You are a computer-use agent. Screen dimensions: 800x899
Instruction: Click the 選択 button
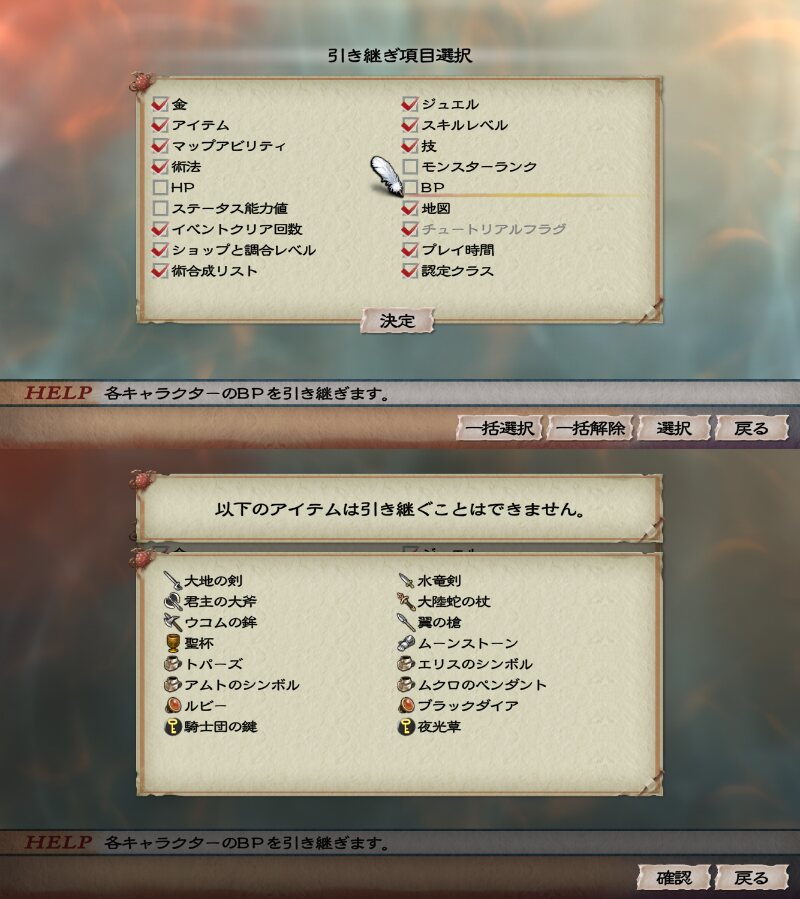(x=674, y=428)
